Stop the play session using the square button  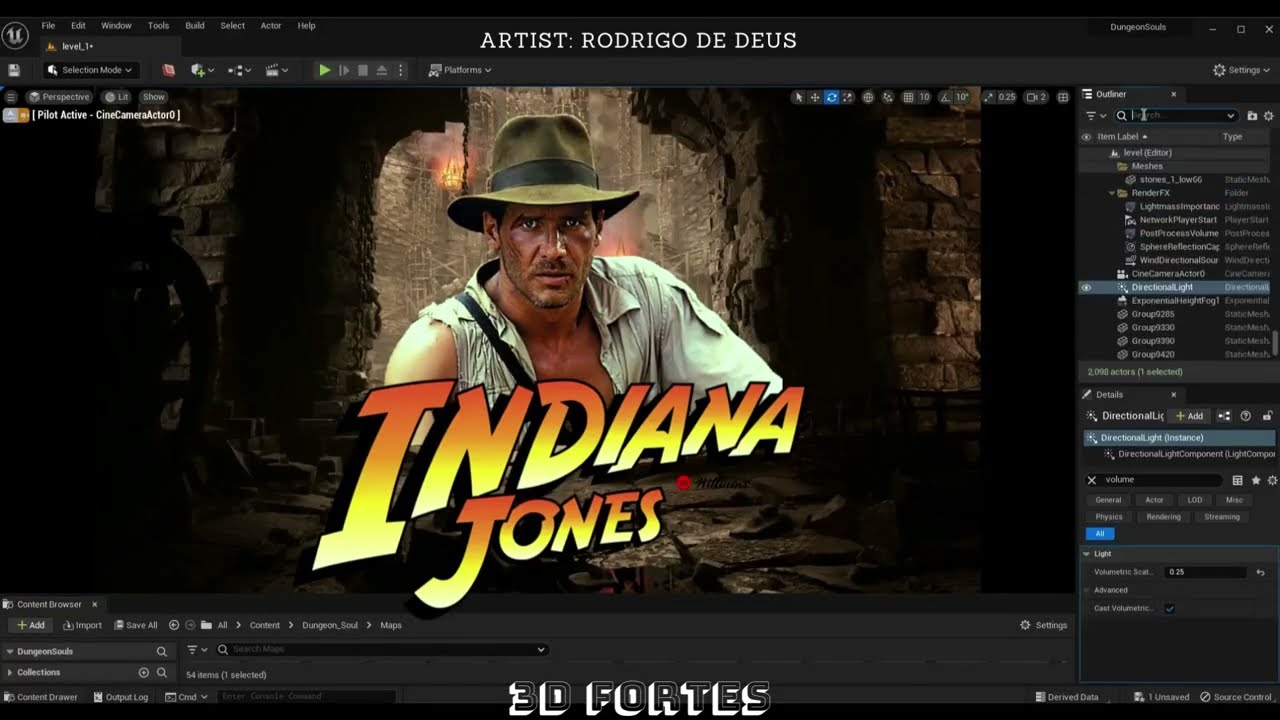[363, 70]
